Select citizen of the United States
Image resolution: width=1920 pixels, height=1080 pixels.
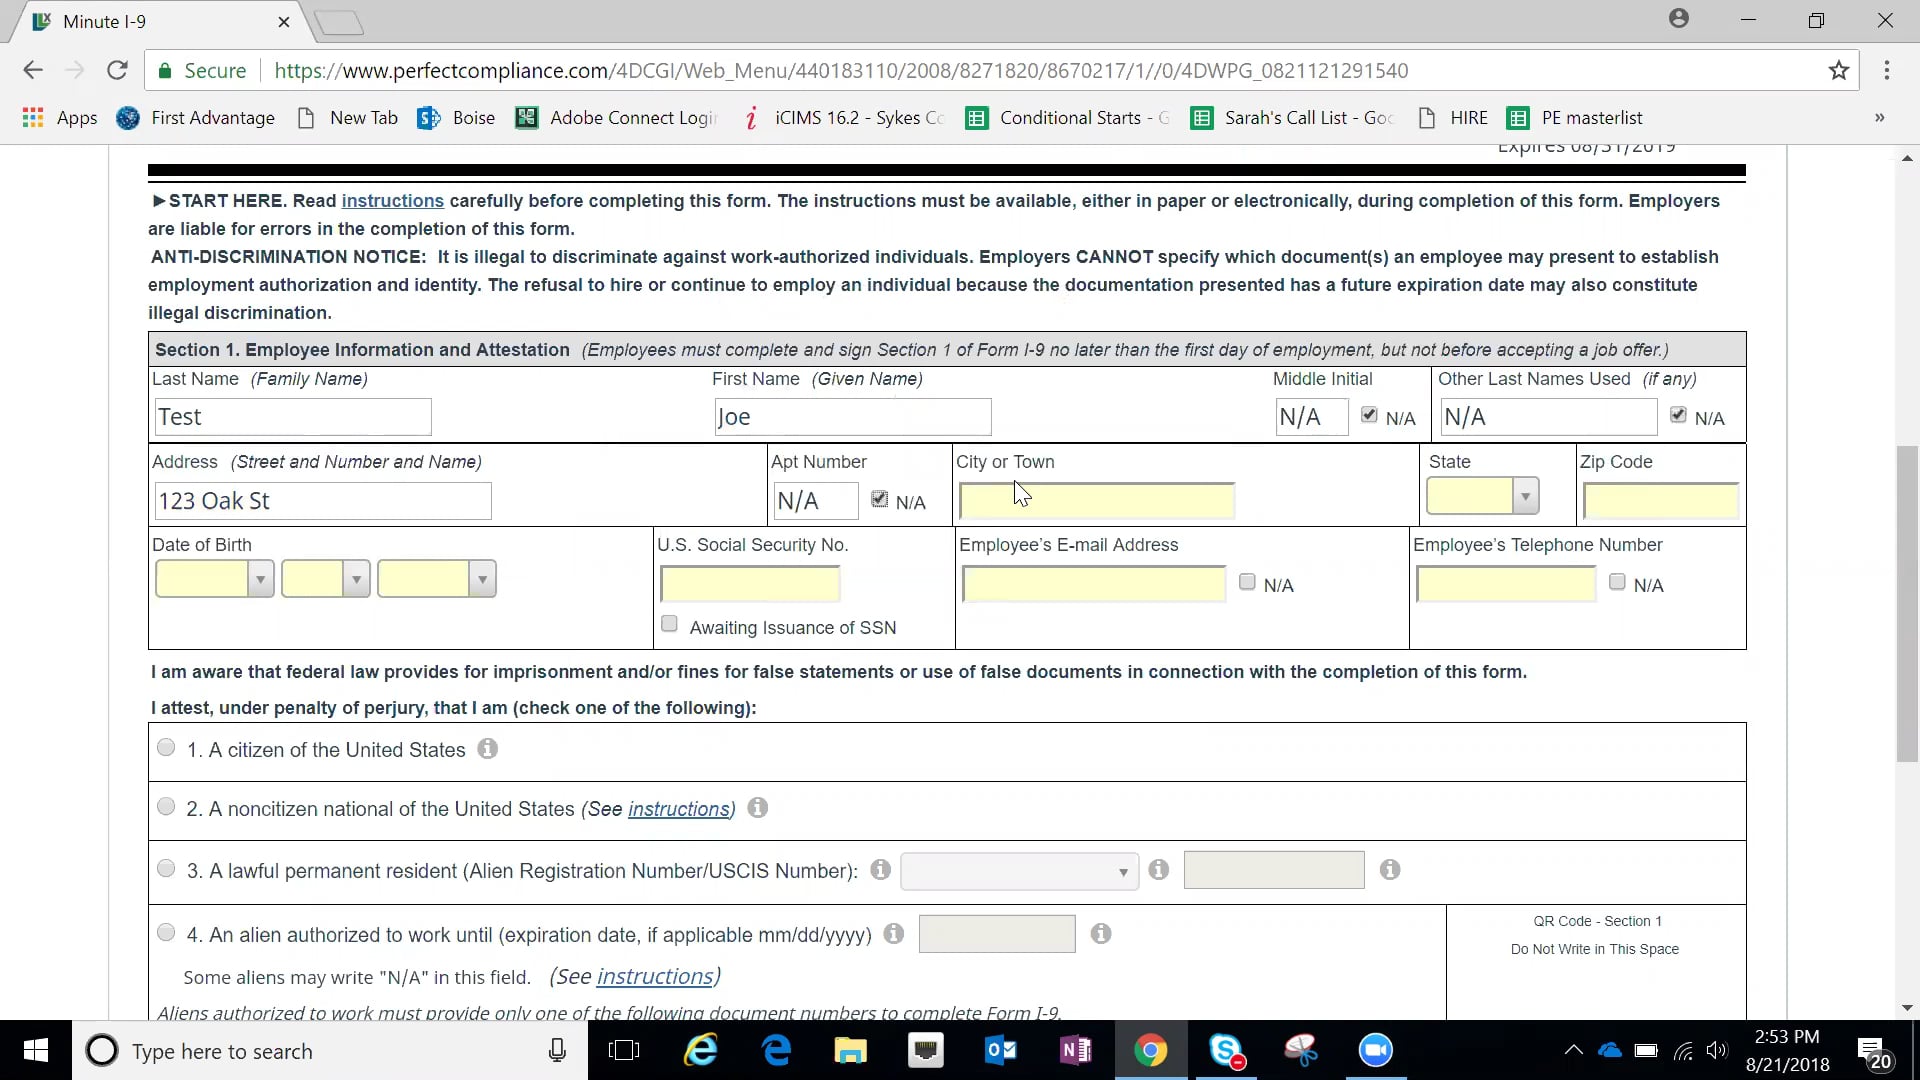(x=166, y=748)
